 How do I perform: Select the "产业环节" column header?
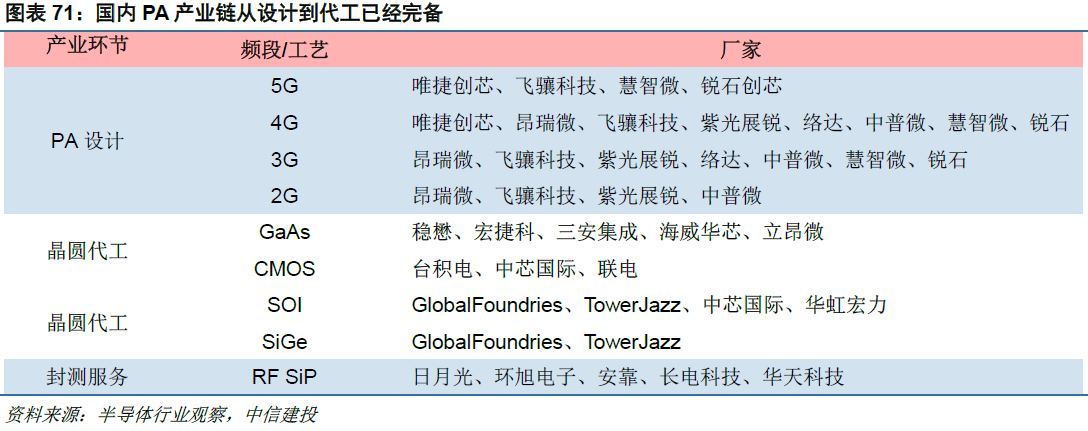click(x=87, y=47)
